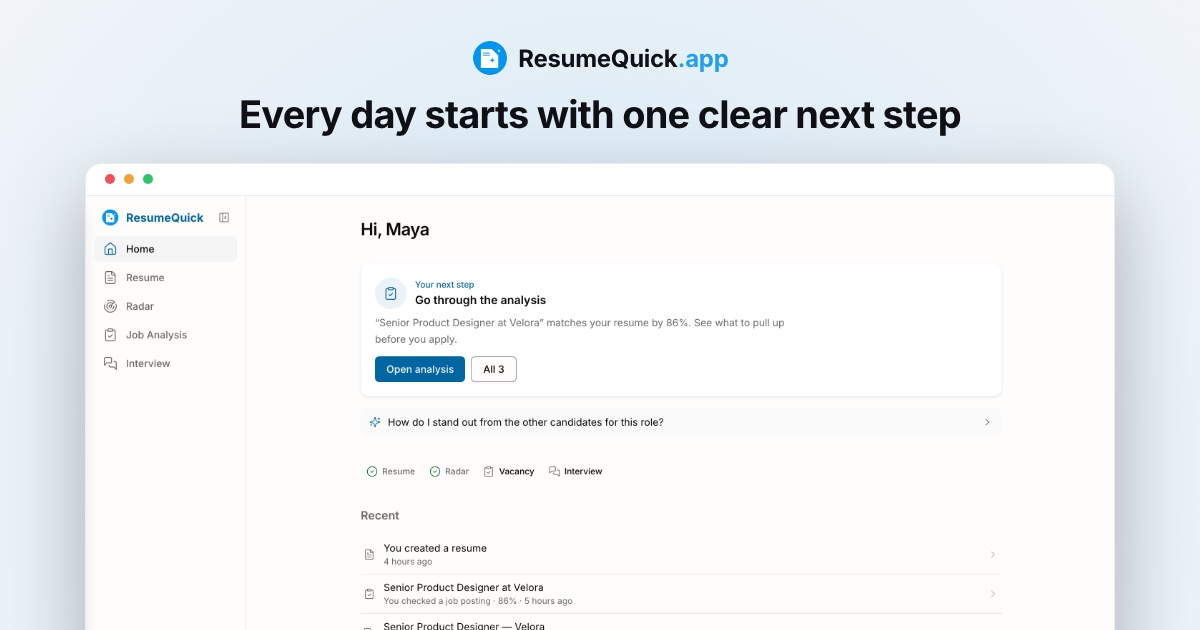
Task: Click the clipboard icon next to Vacancy step
Action: pyautogui.click(x=489, y=471)
